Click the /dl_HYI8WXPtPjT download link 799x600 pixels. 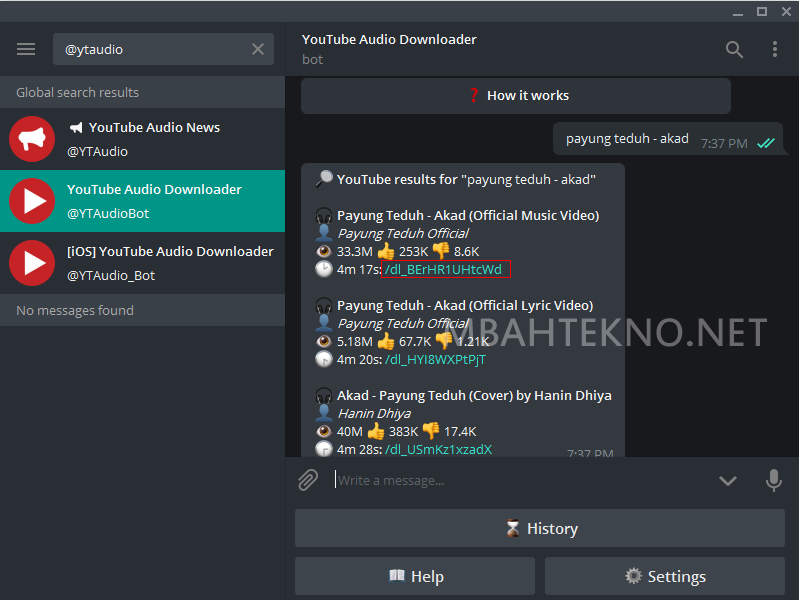[x=435, y=359]
